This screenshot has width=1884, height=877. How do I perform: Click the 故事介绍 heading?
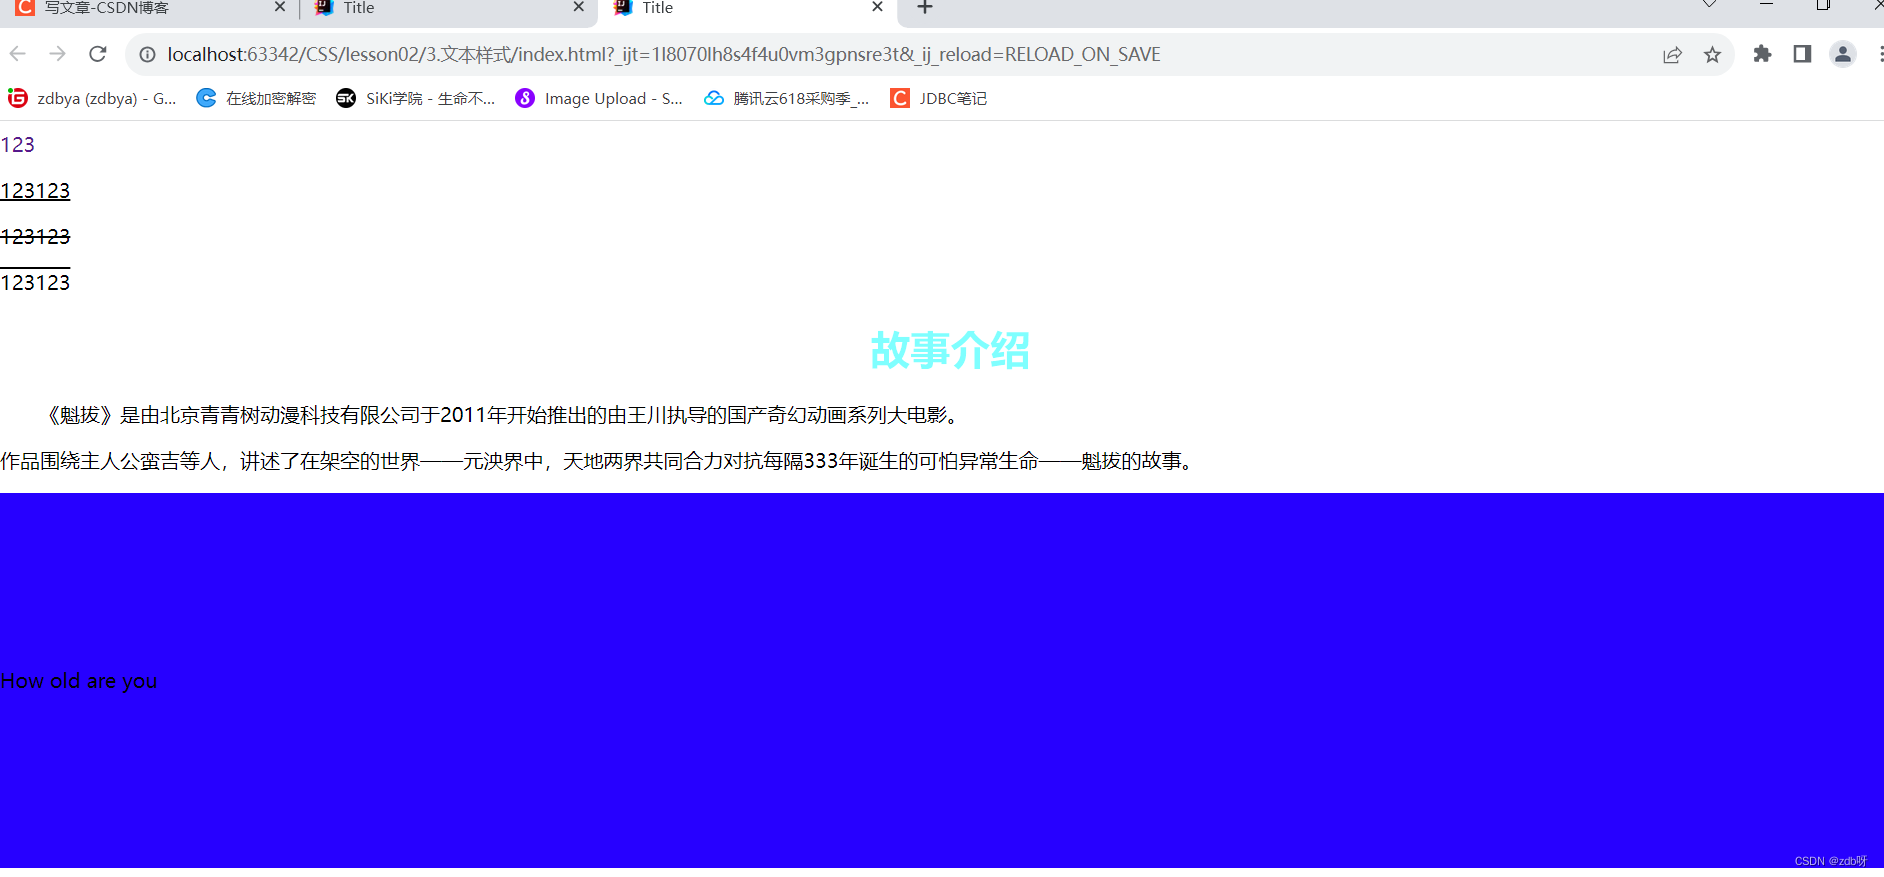[x=950, y=350]
